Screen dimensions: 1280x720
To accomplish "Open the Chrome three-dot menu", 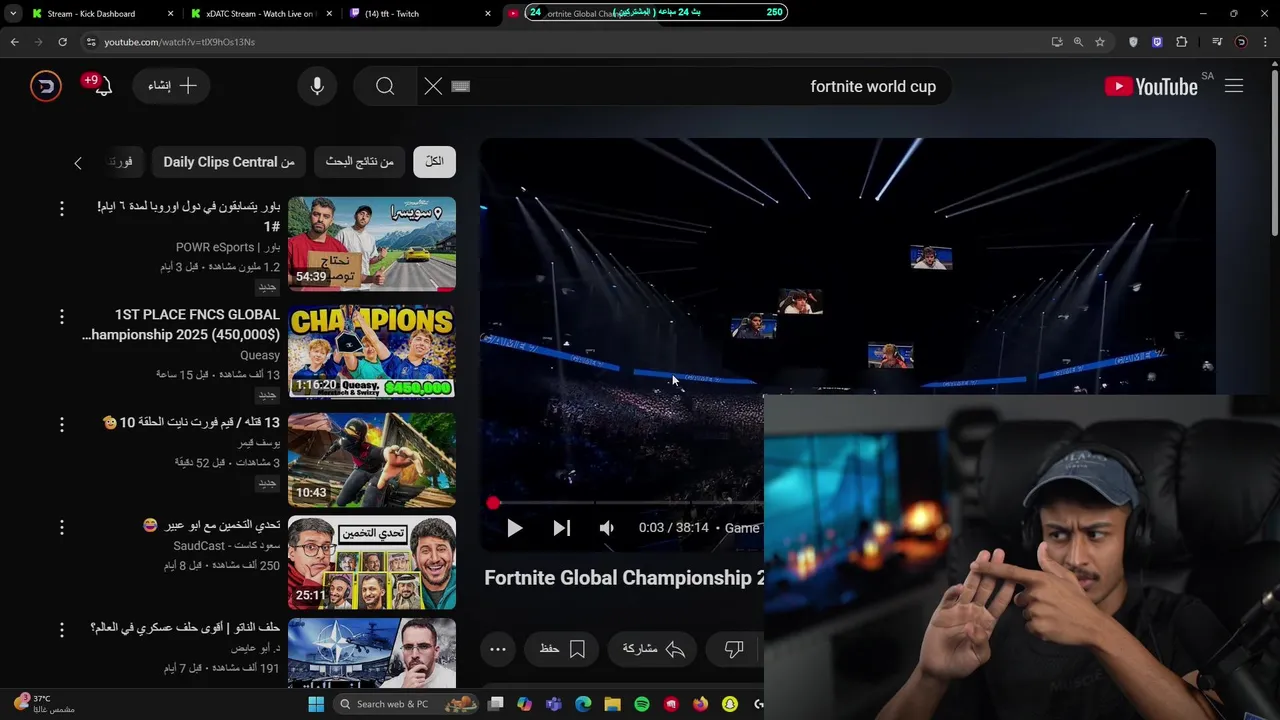I will coord(1266,42).
